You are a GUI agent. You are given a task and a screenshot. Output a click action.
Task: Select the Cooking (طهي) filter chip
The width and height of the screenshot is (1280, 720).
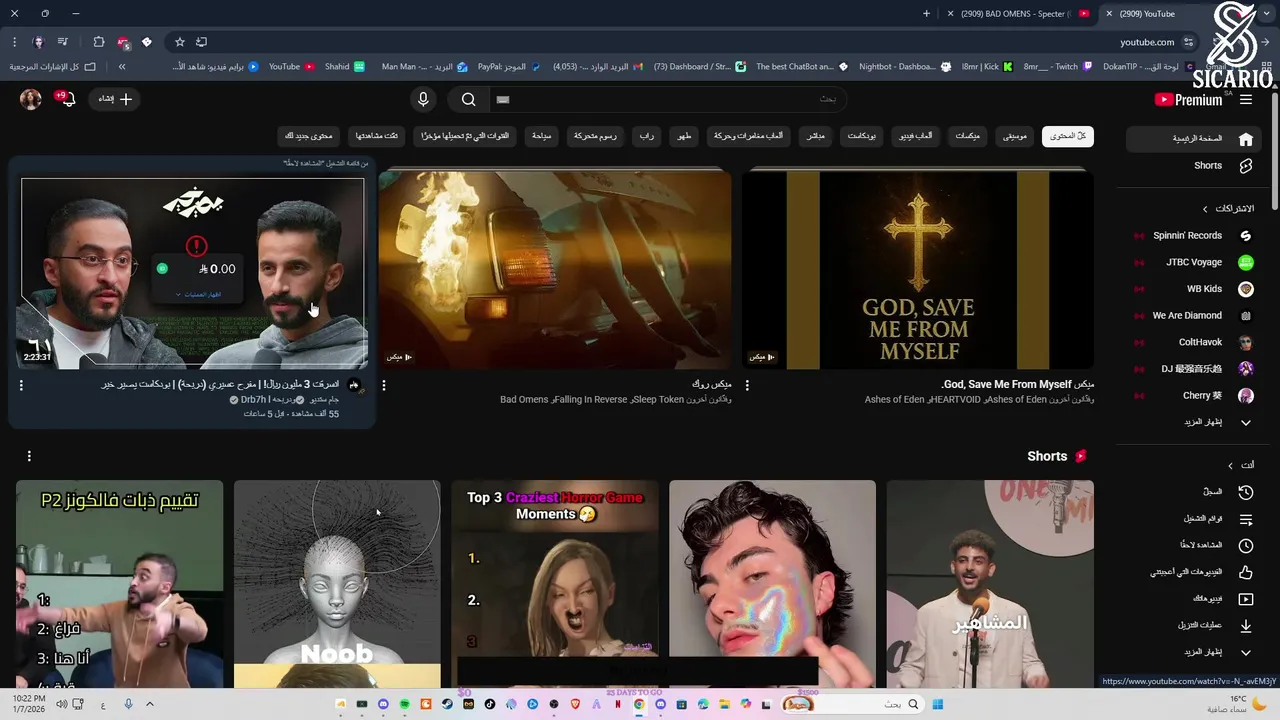(684, 136)
